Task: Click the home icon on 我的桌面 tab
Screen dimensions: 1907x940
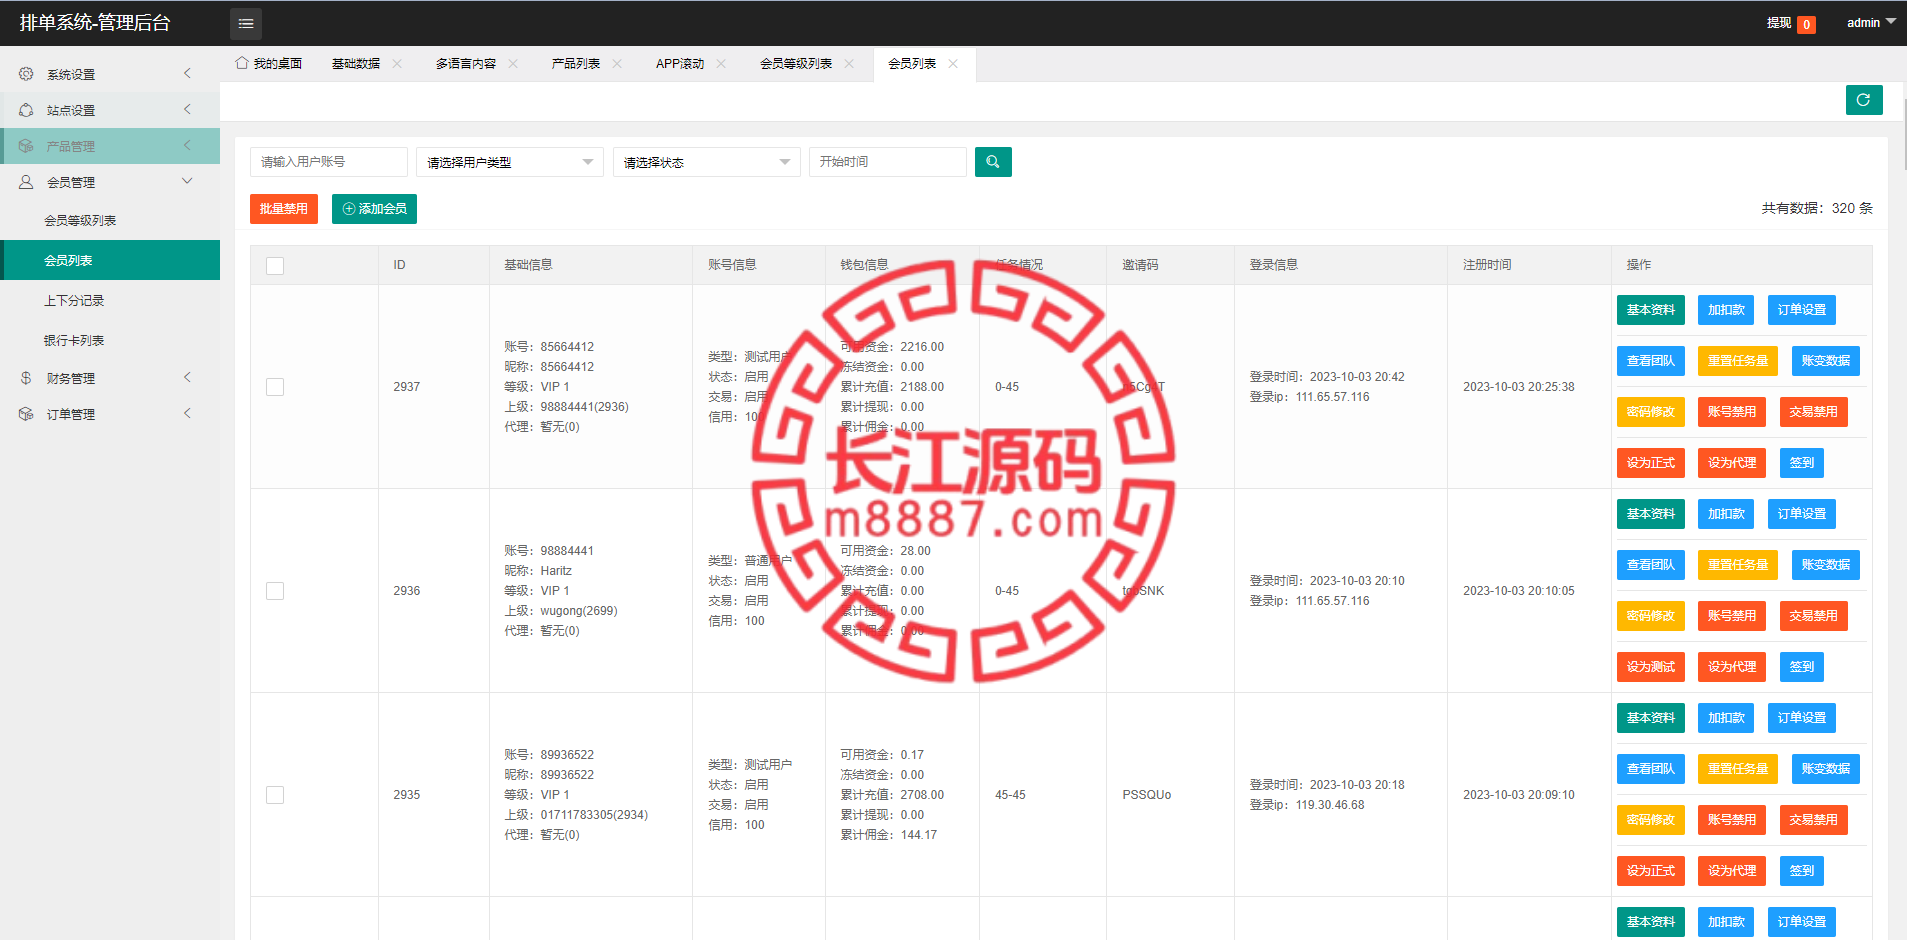Action: (x=241, y=63)
